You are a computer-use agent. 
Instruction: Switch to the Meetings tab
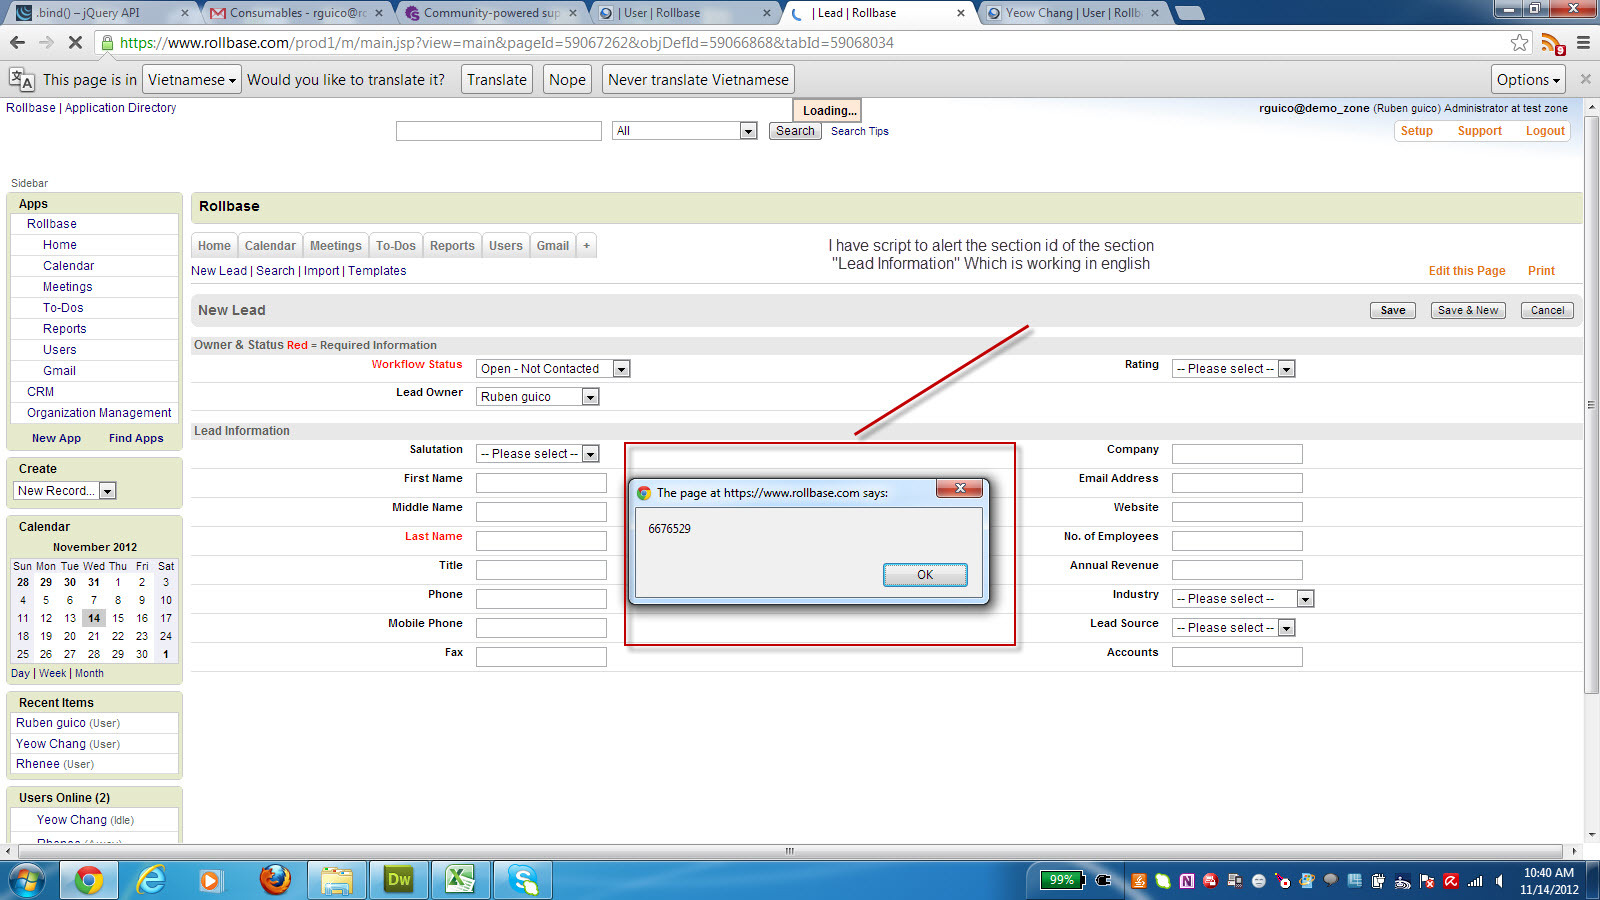[335, 246]
